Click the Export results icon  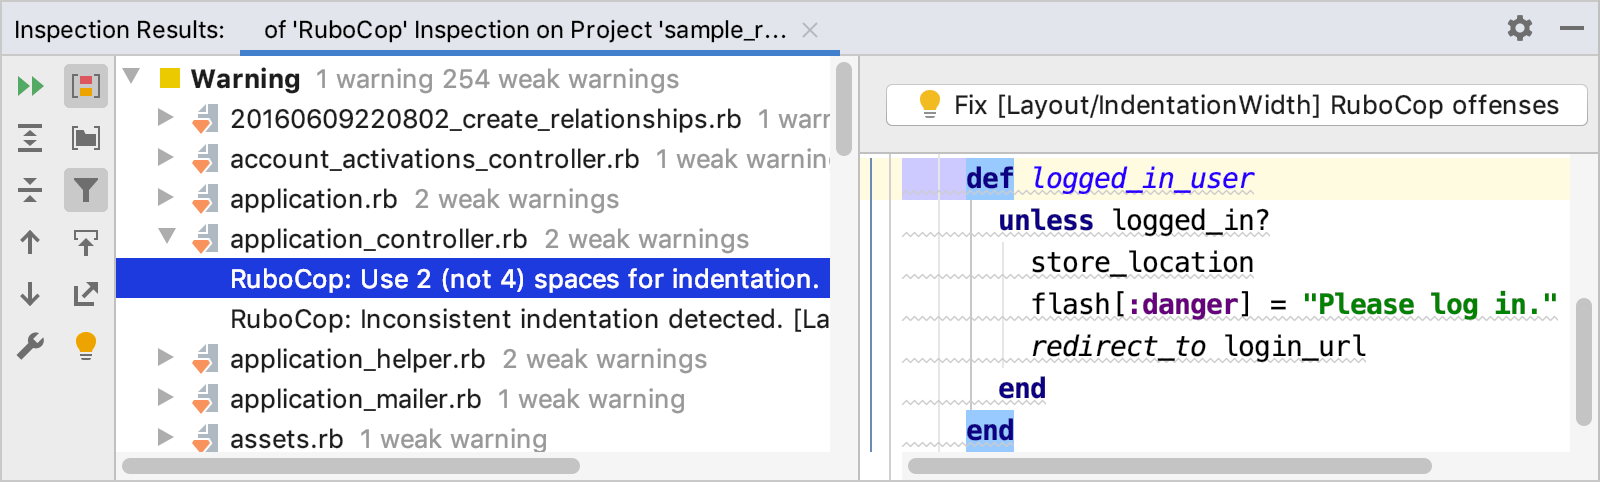coord(86,294)
